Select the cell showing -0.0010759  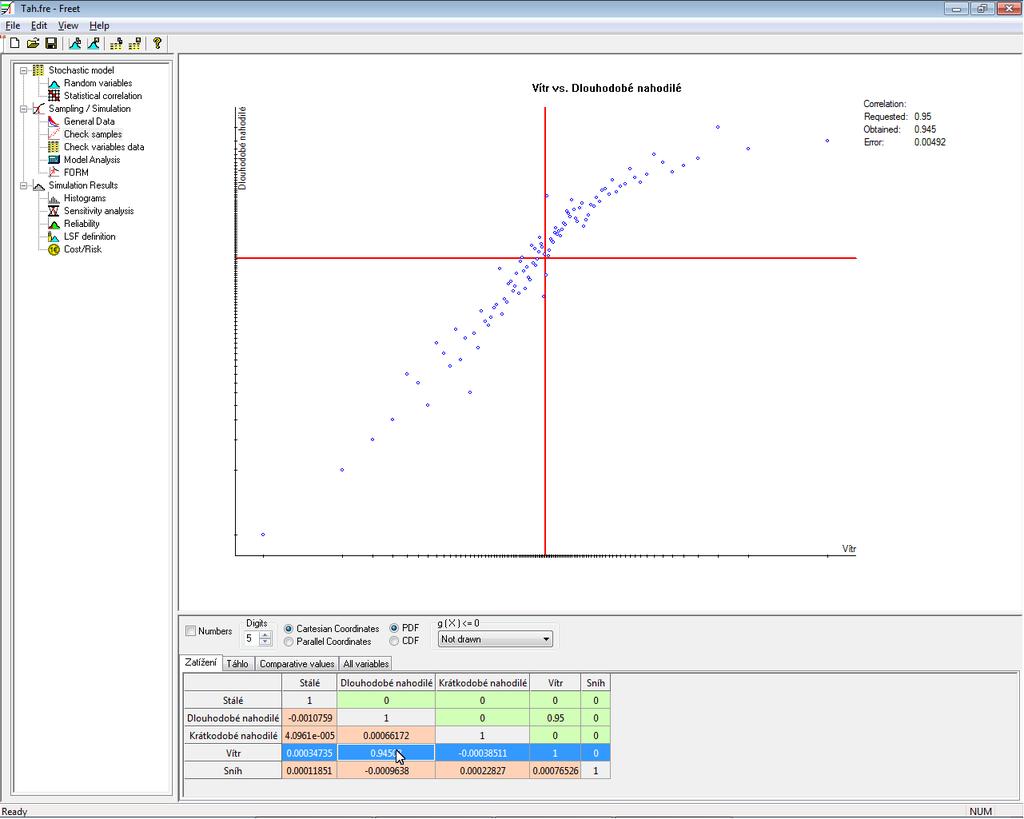click(310, 718)
